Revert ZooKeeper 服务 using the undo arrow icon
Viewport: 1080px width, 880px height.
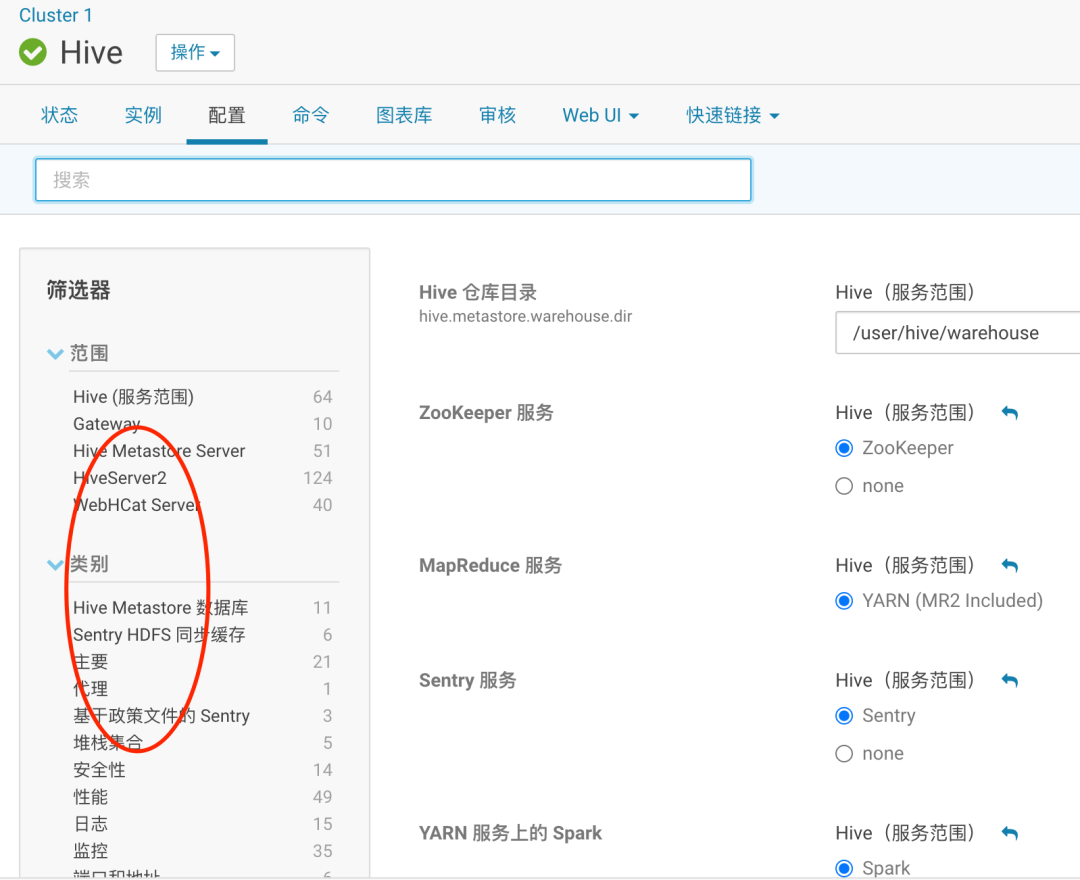click(1010, 413)
